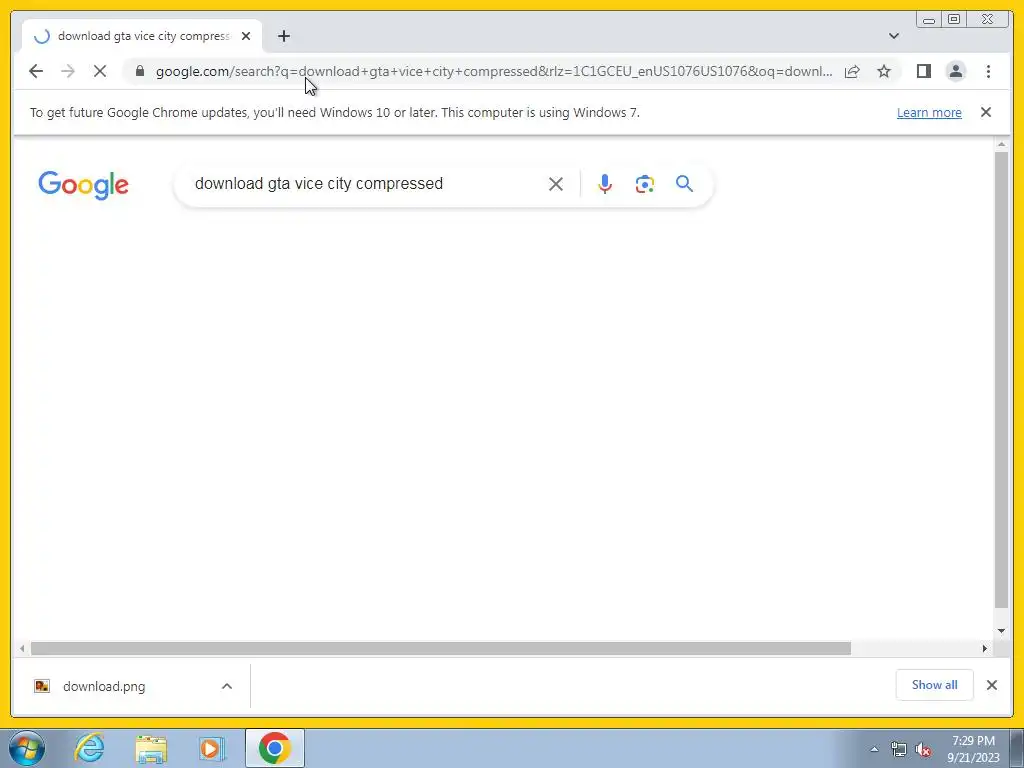Viewport: 1024px width, 768px height.
Task: Show hidden system tray icons
Action: tap(874, 749)
